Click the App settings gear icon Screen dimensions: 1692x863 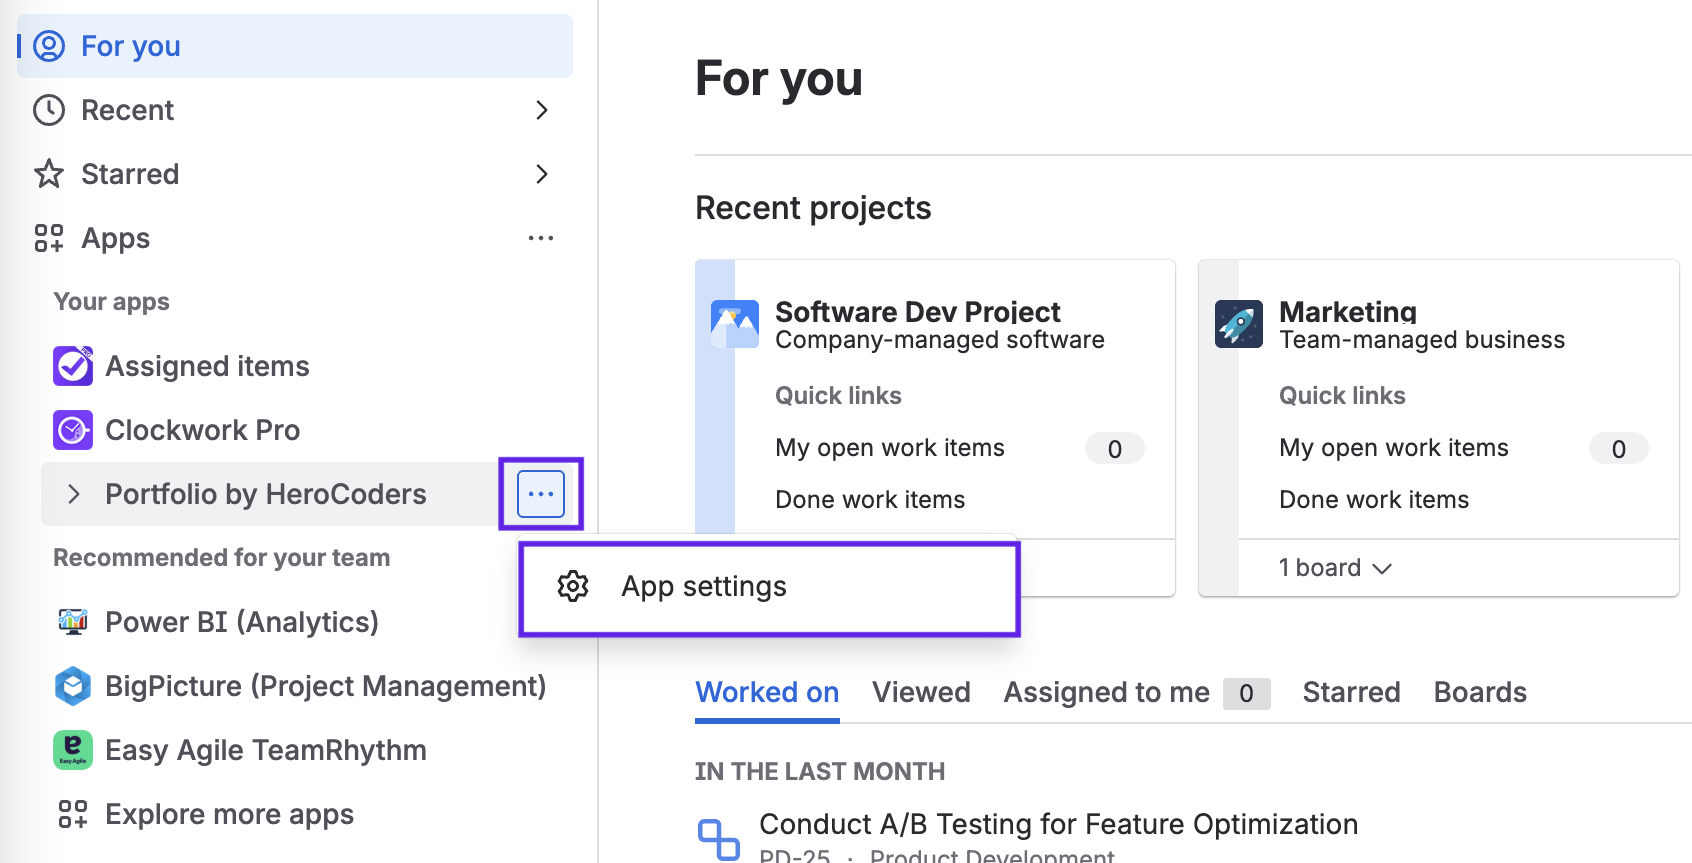(573, 586)
